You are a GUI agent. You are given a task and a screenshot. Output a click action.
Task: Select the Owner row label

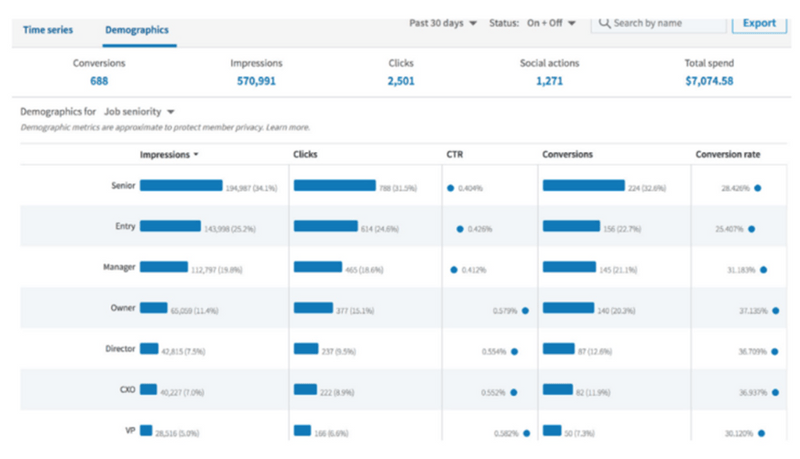[123, 308]
